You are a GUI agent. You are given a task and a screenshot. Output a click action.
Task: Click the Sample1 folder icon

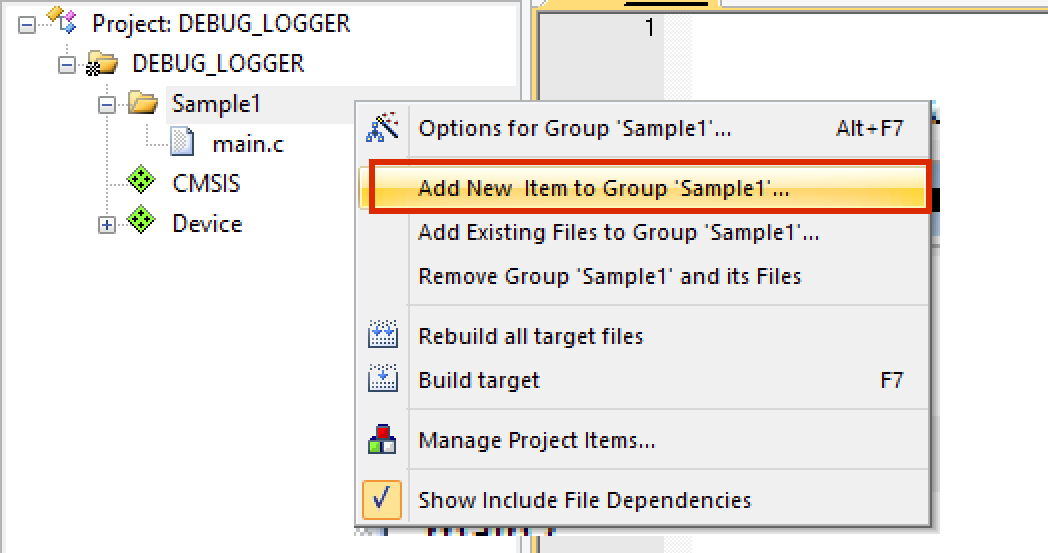142,103
